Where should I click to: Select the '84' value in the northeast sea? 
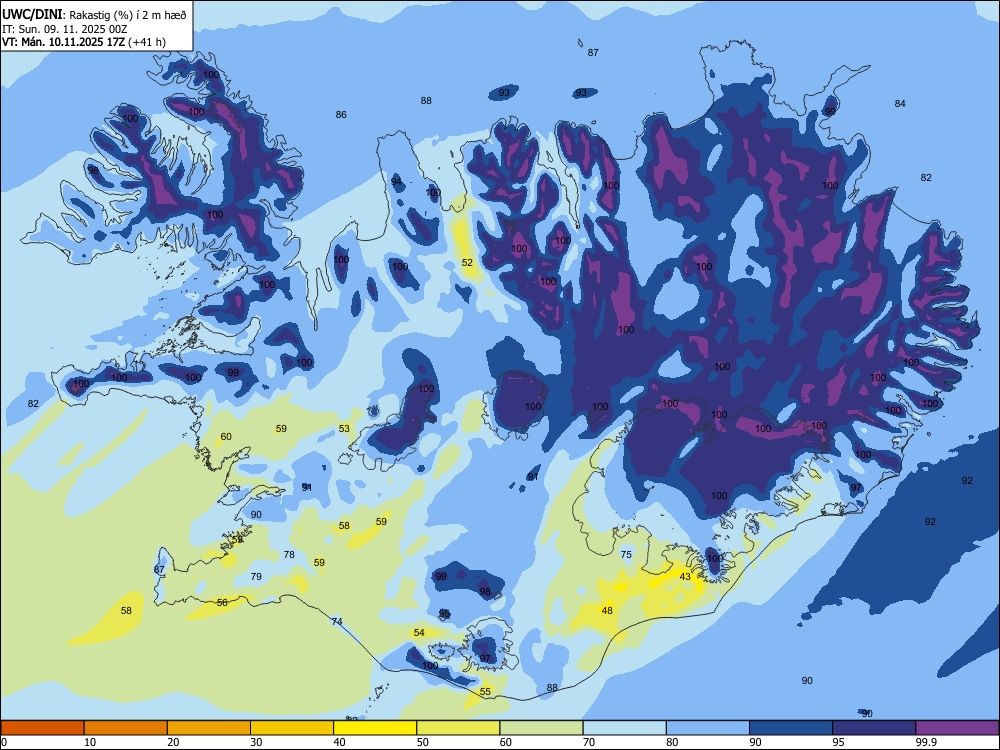point(900,103)
